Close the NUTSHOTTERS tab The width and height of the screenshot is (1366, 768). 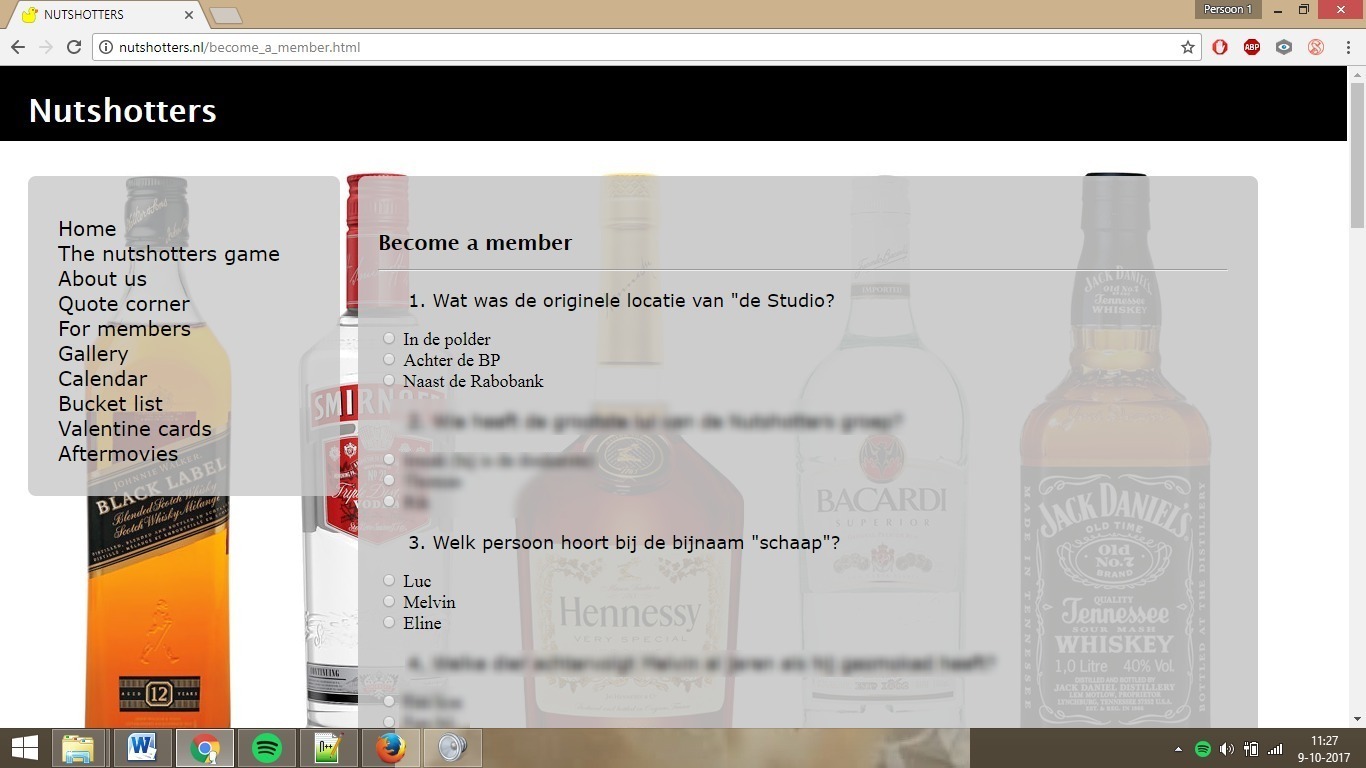(189, 15)
